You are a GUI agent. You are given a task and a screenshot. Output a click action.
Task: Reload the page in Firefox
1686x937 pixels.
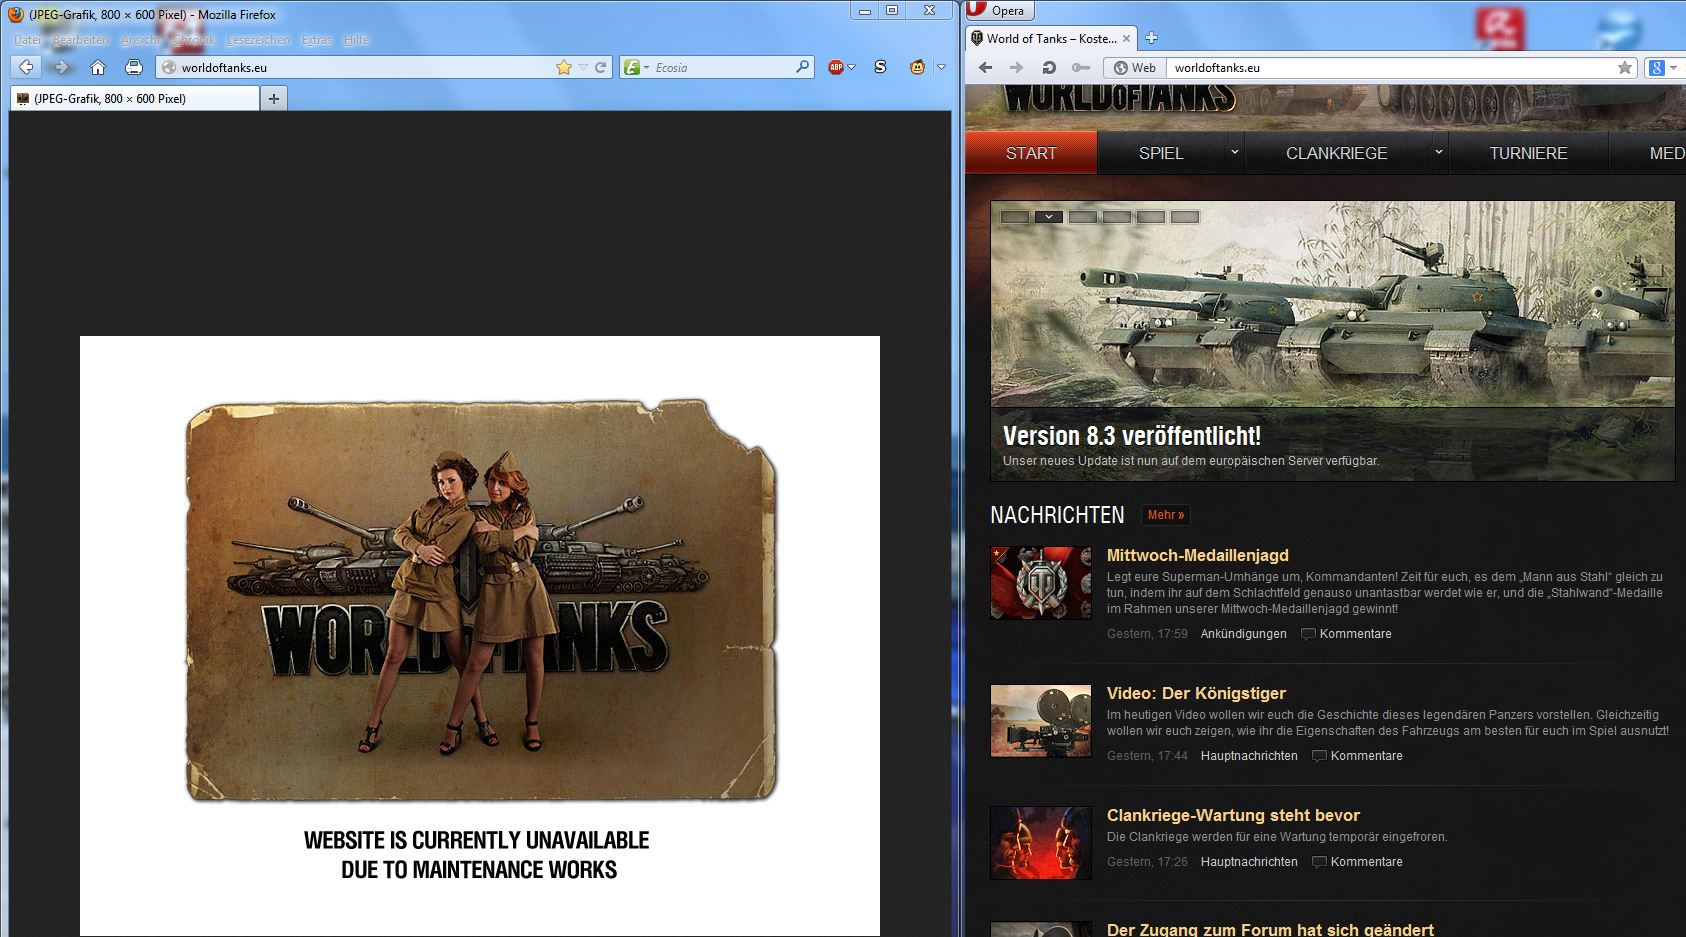point(601,67)
